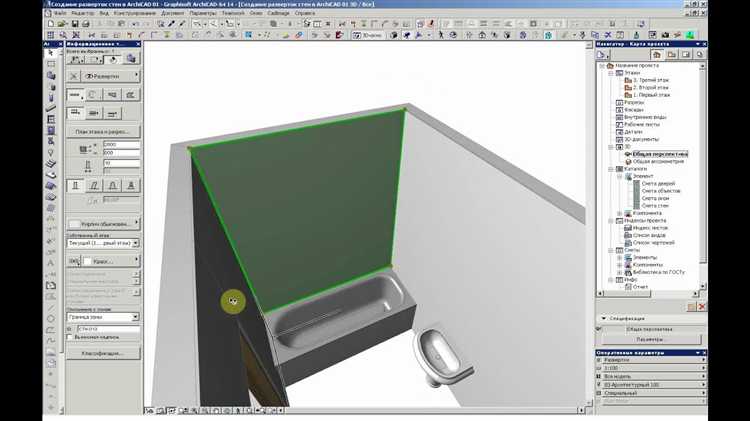The image size is (750, 421).
Task: Select the second construction method button
Action: 94,113
